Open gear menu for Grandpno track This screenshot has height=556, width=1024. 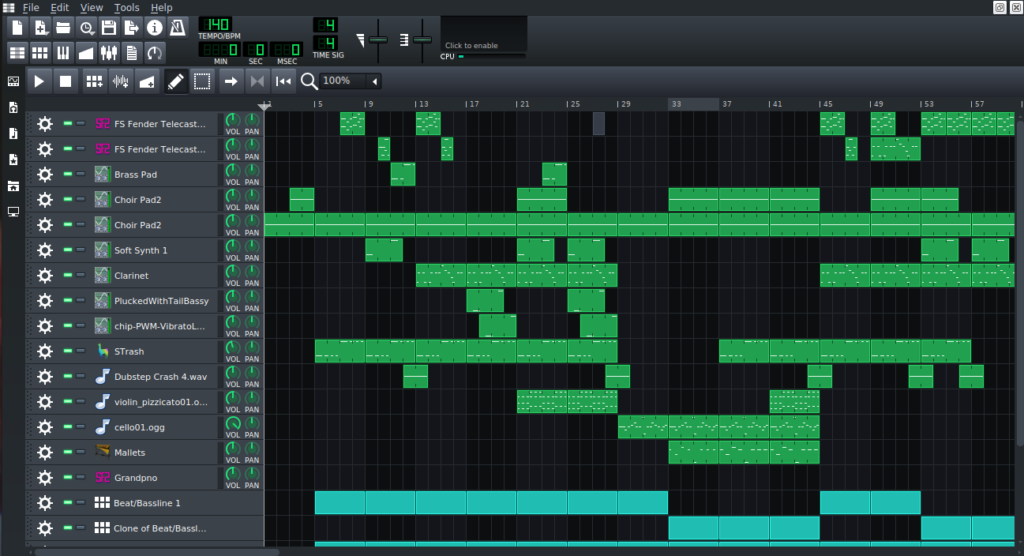(x=44, y=478)
